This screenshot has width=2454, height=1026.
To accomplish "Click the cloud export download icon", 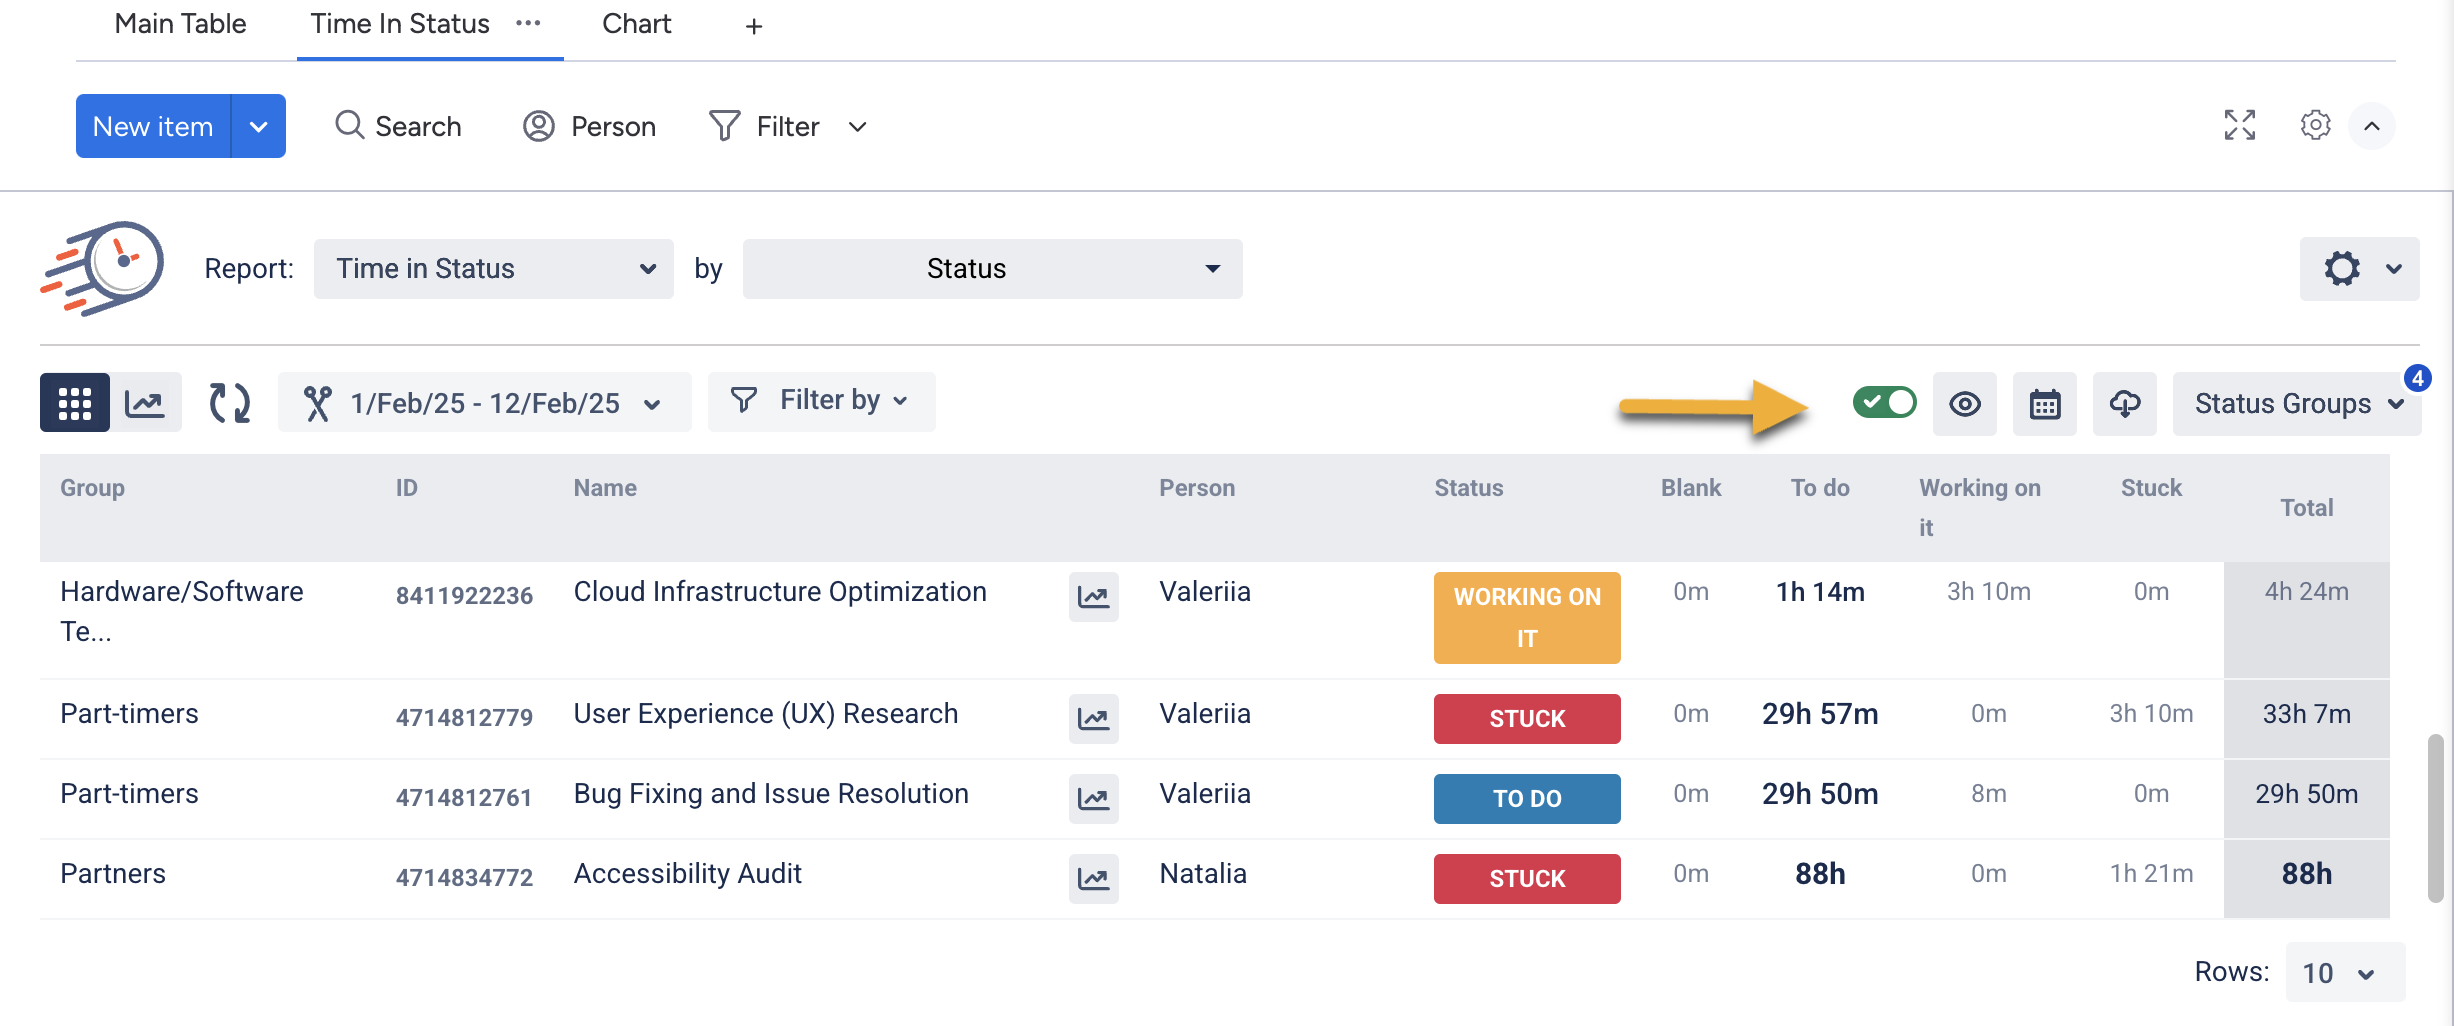I will [2124, 404].
